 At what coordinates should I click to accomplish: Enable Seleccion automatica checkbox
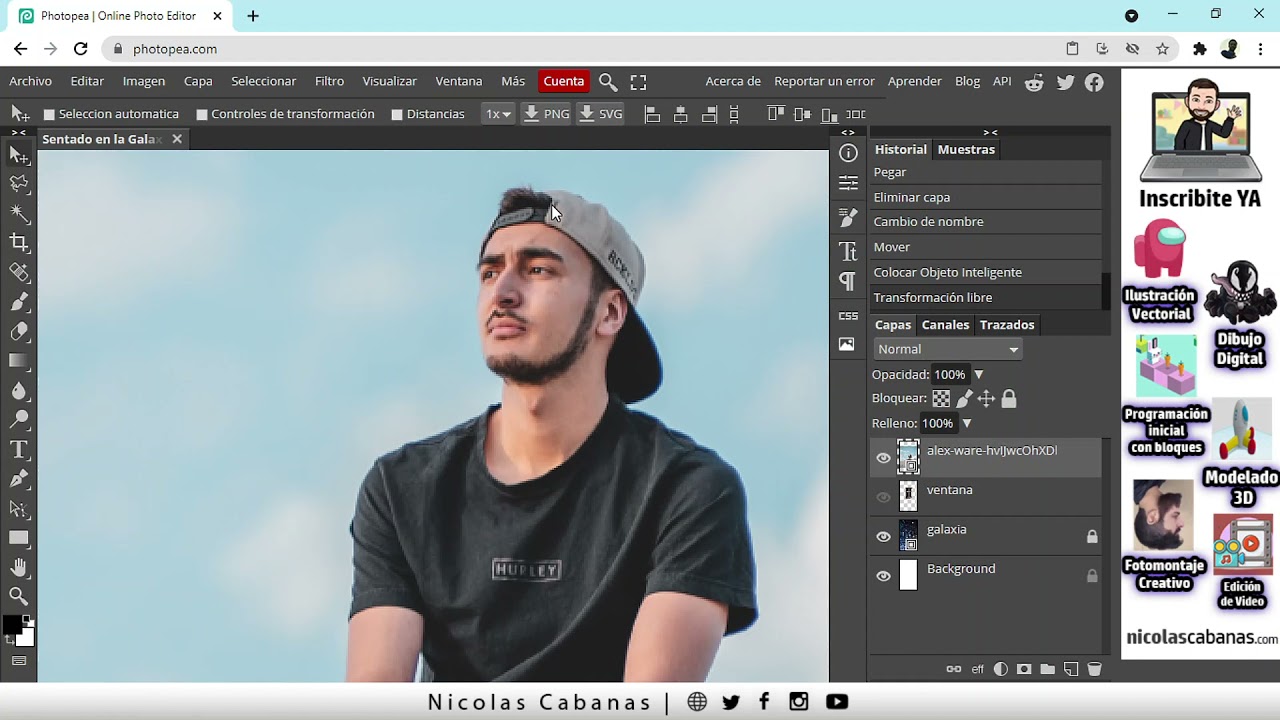point(49,115)
